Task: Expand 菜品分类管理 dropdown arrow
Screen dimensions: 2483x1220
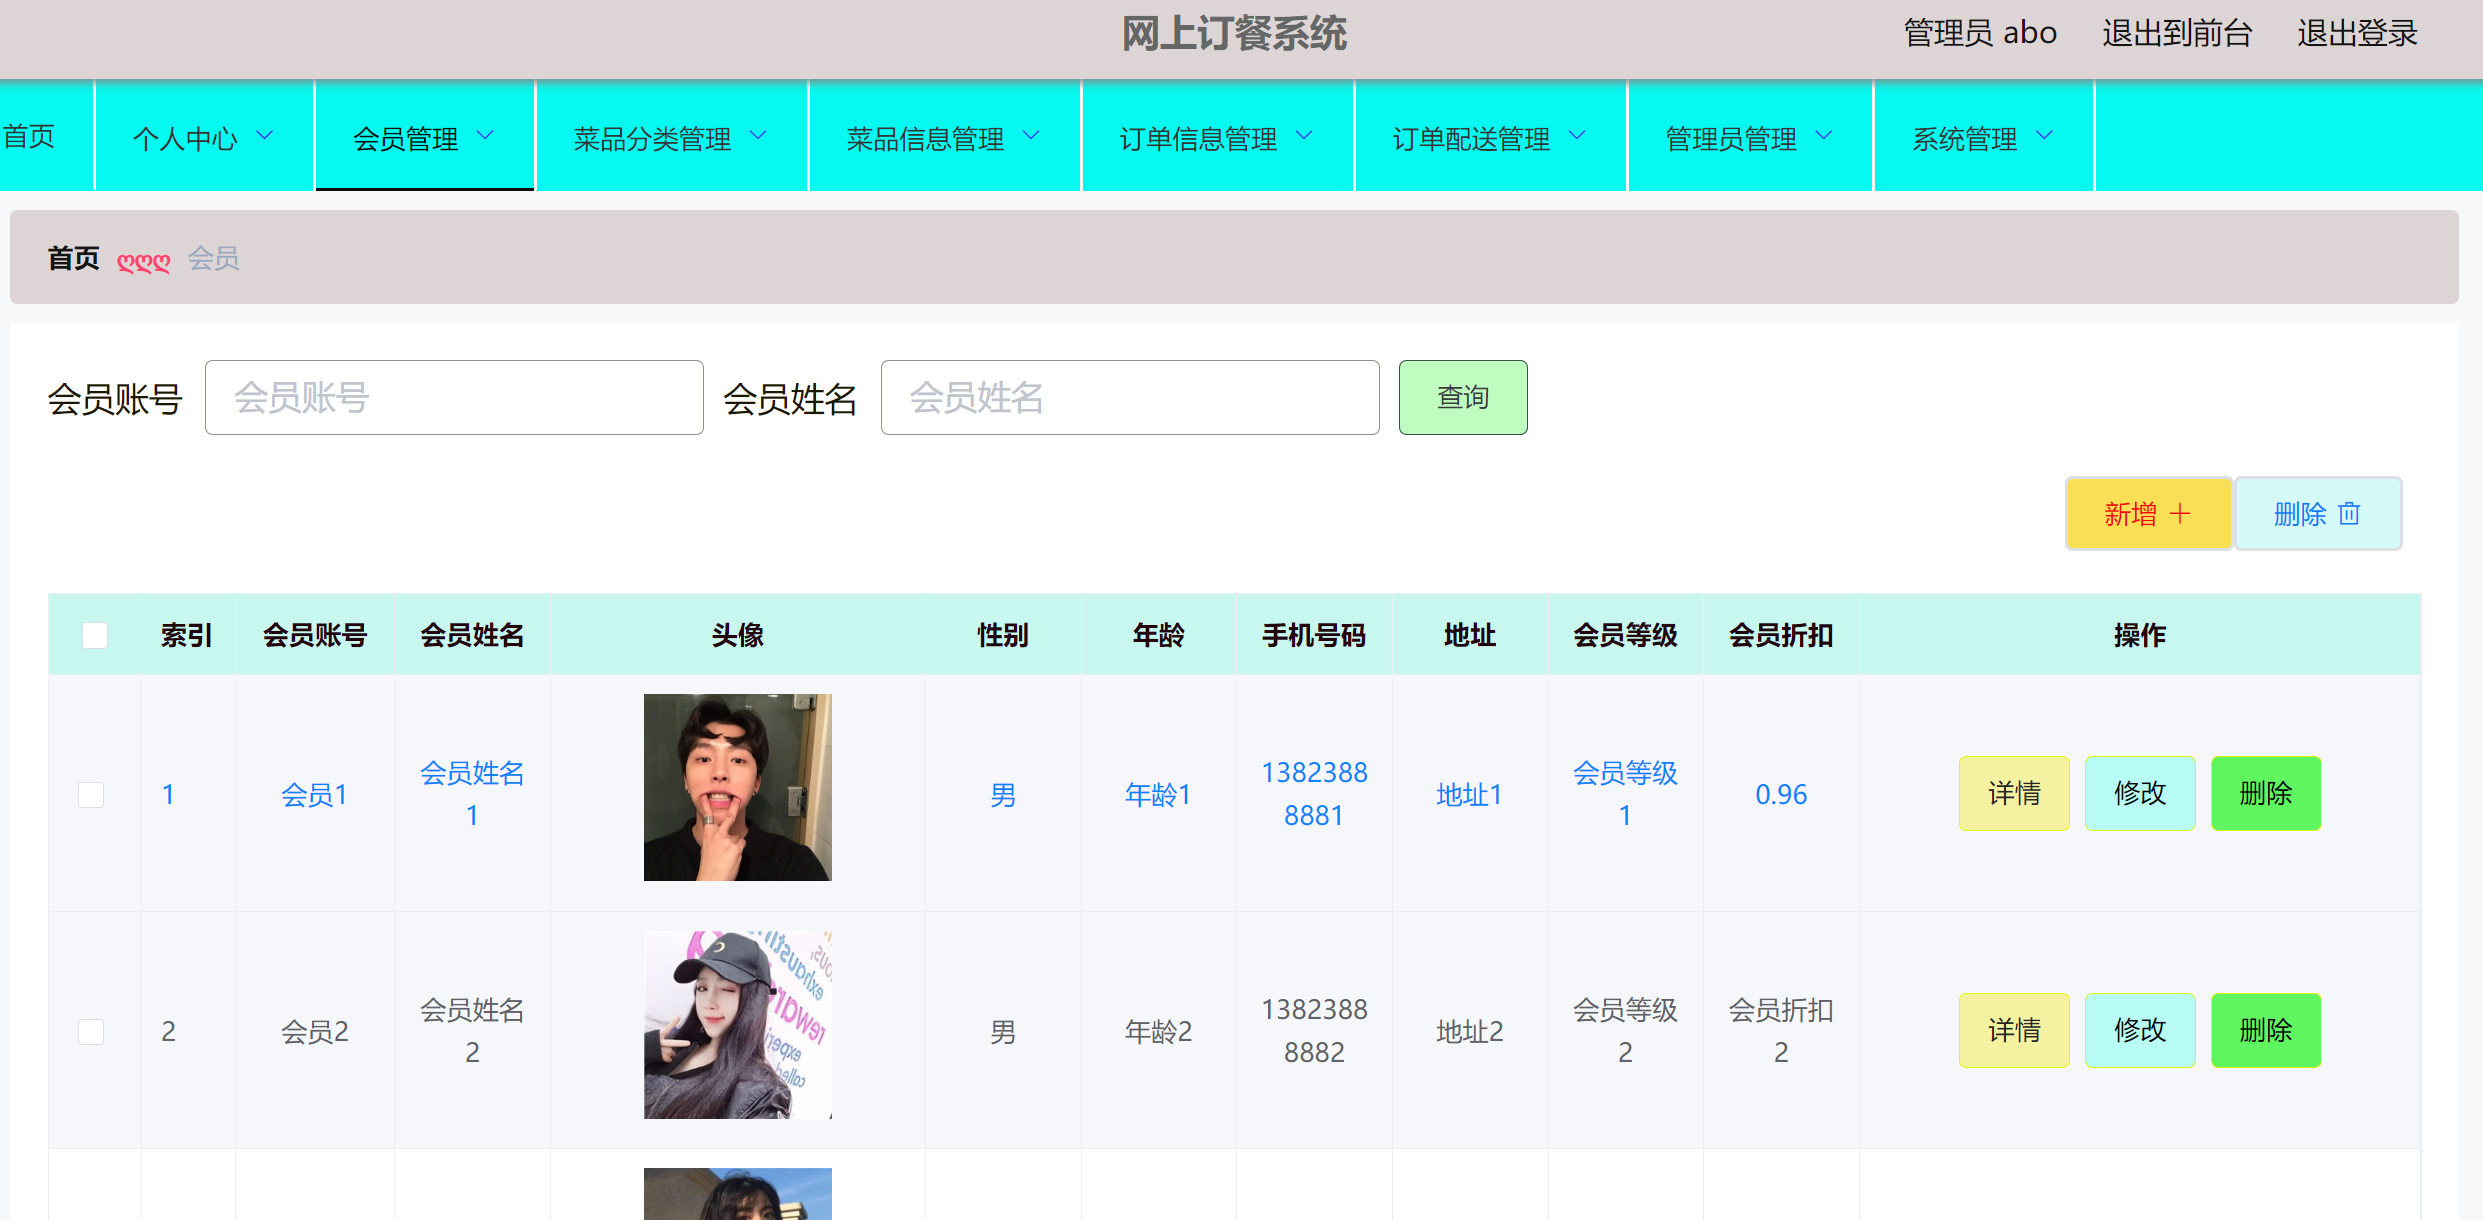Action: 758,136
